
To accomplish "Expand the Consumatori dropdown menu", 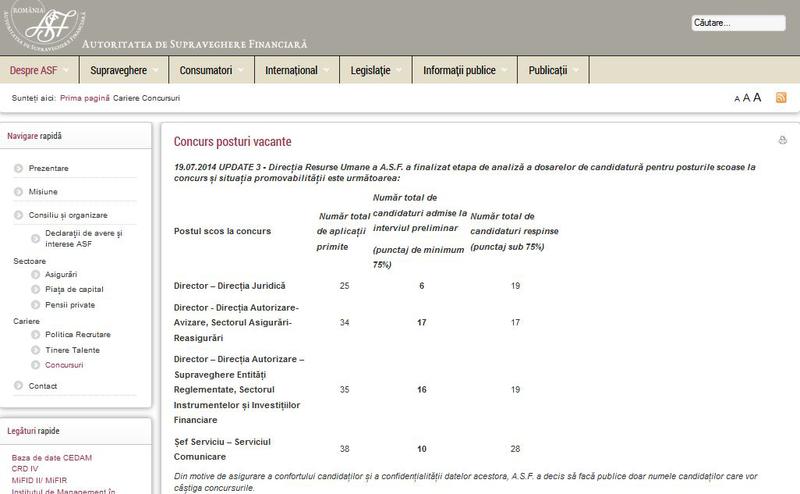I will click(x=206, y=70).
